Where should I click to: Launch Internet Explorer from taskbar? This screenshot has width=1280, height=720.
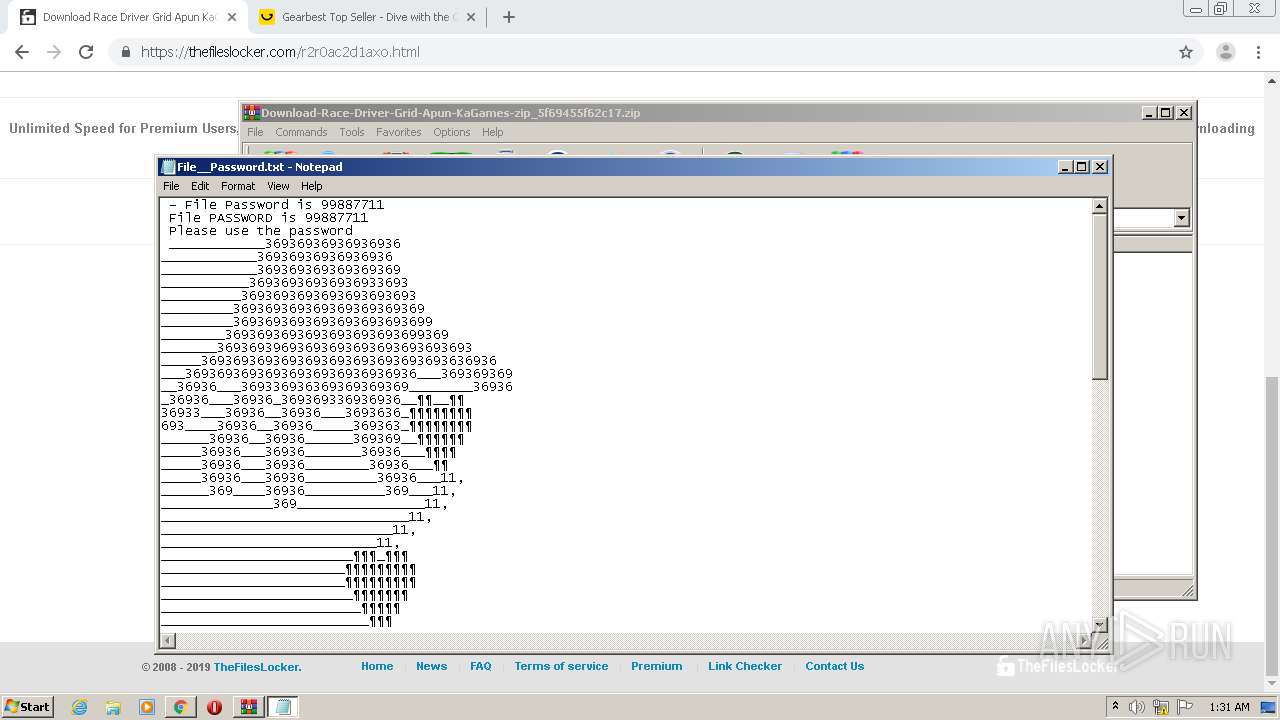click(x=79, y=707)
